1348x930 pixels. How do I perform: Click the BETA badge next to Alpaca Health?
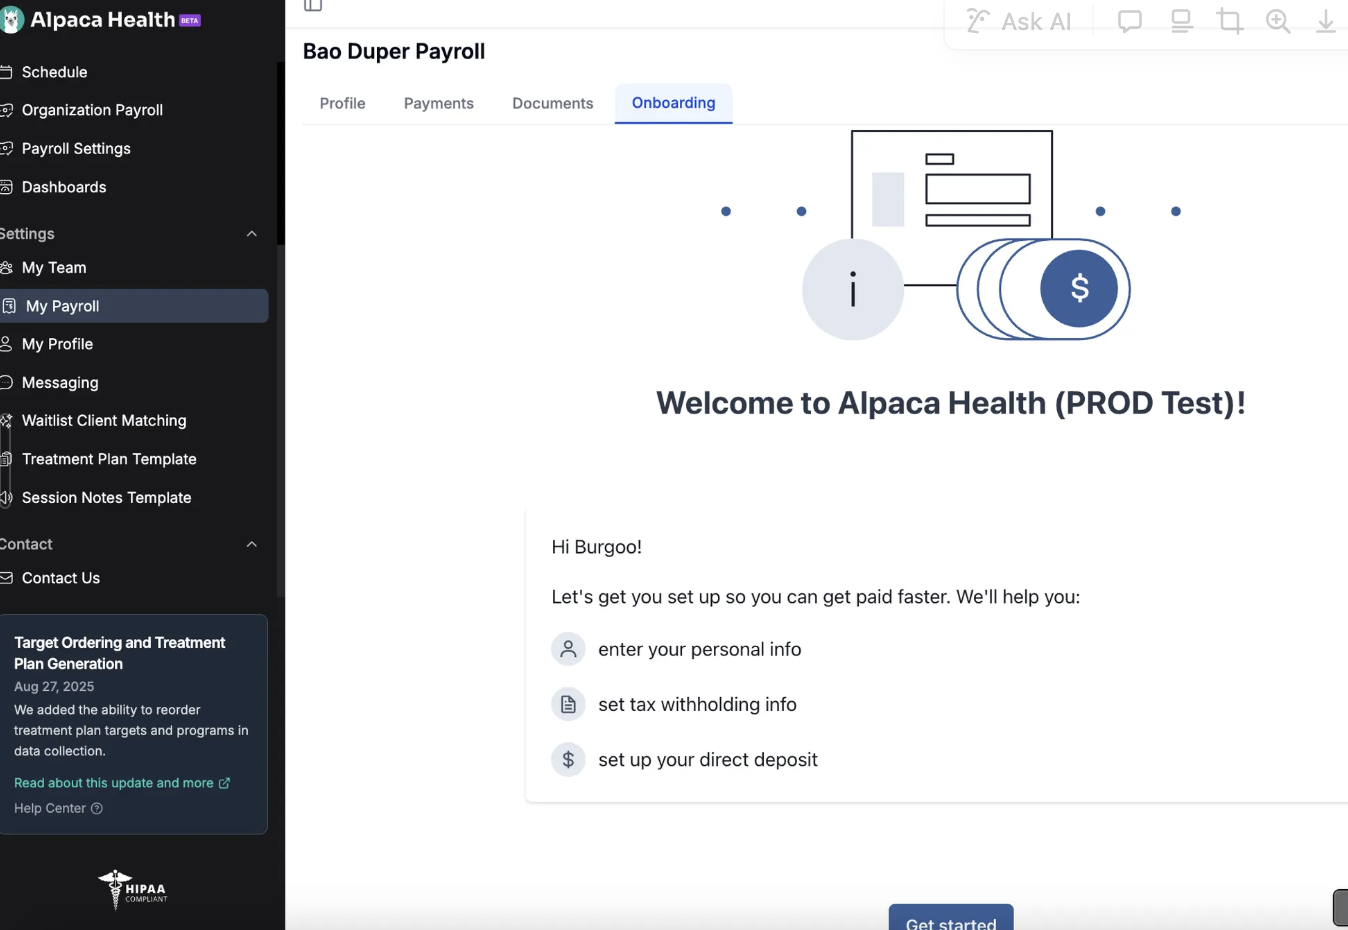pos(190,20)
